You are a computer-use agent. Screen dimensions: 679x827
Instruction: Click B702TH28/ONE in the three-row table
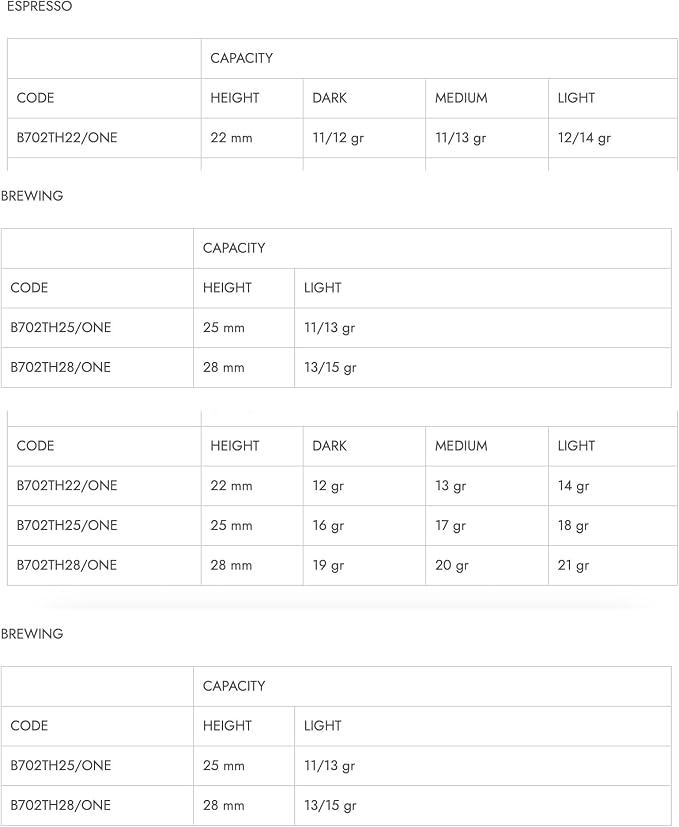(x=67, y=565)
